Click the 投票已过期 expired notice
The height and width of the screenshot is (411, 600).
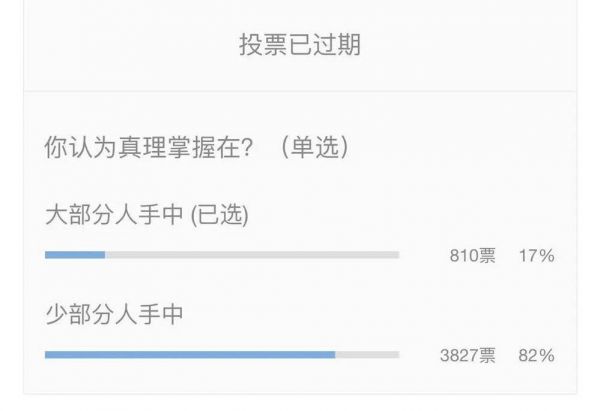pos(299,45)
